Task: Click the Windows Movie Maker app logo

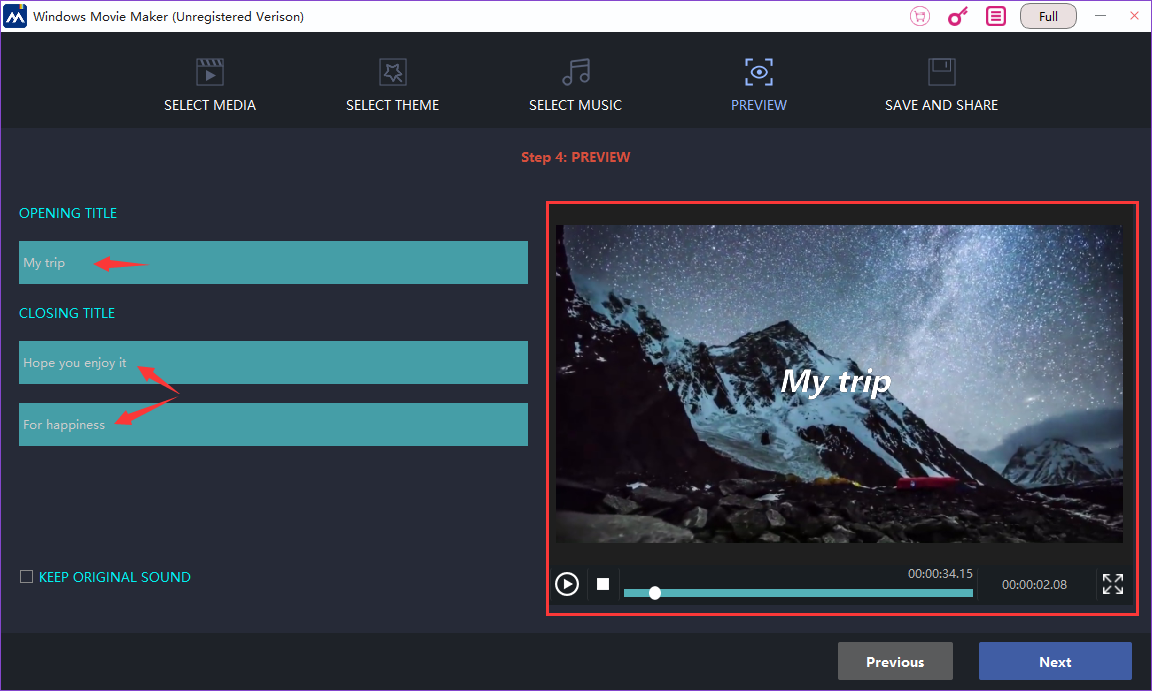Action: pos(15,16)
